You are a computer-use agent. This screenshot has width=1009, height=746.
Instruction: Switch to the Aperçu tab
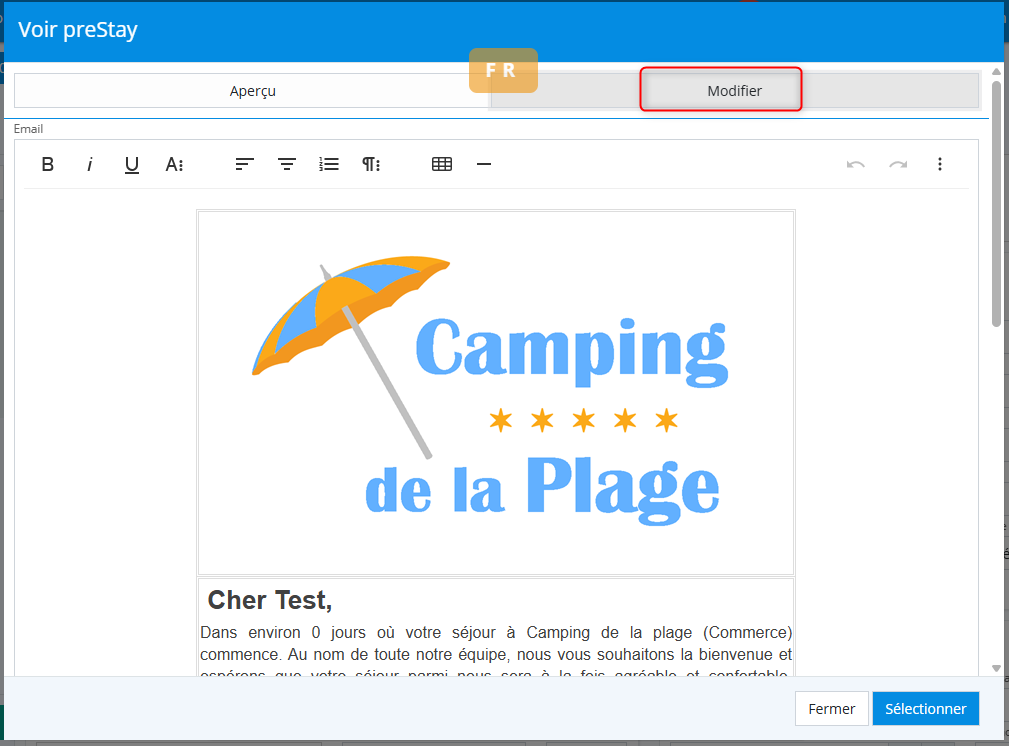tap(252, 91)
